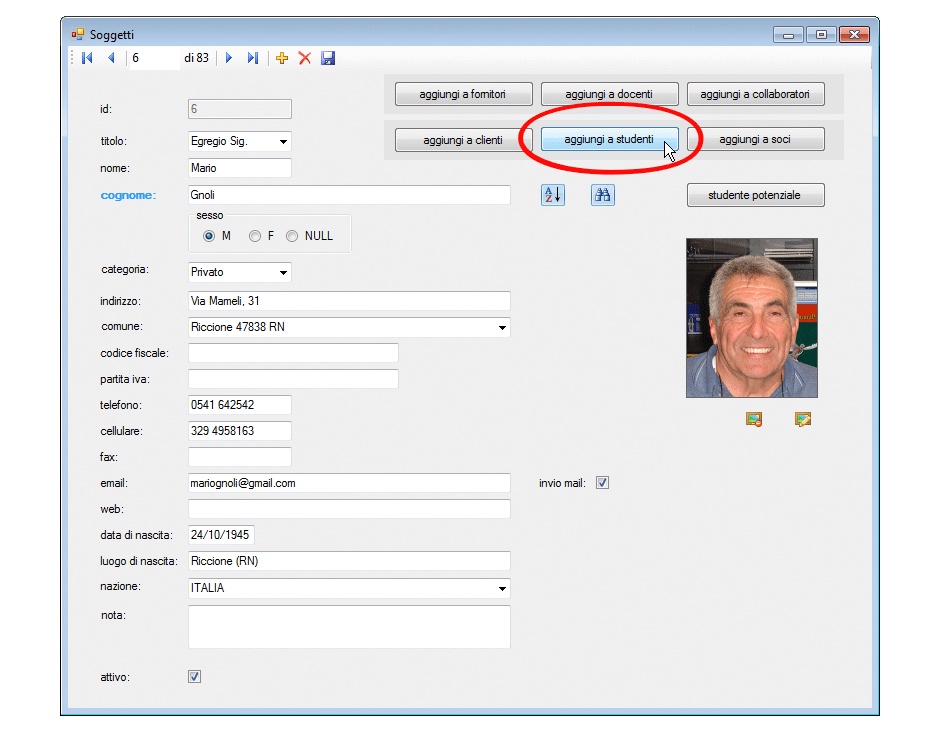Minimize the Soggetti window
Viewport: 940px width, 732px height.
click(x=788, y=35)
